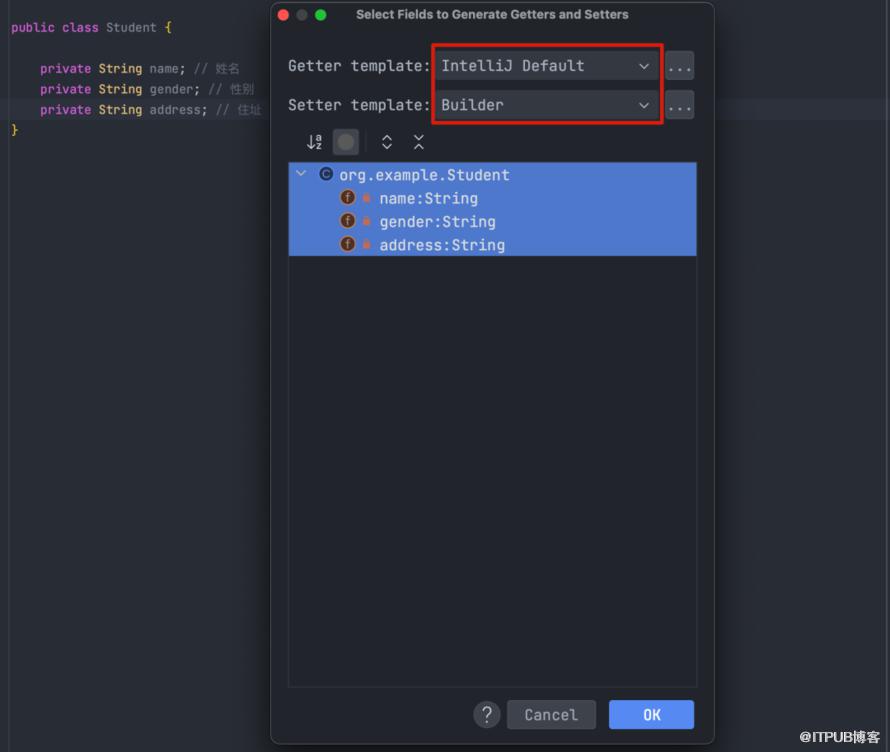This screenshot has height=752, width=890.
Task: Click the class icon beside org.example.Student
Action: point(326,174)
